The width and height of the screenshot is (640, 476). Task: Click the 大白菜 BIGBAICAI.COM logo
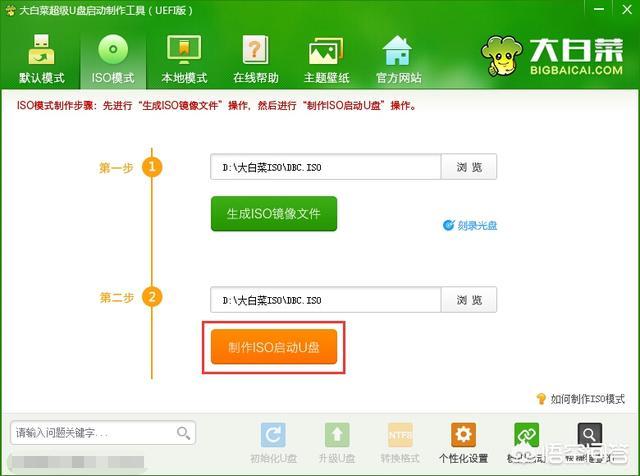pyautogui.click(x=552, y=56)
